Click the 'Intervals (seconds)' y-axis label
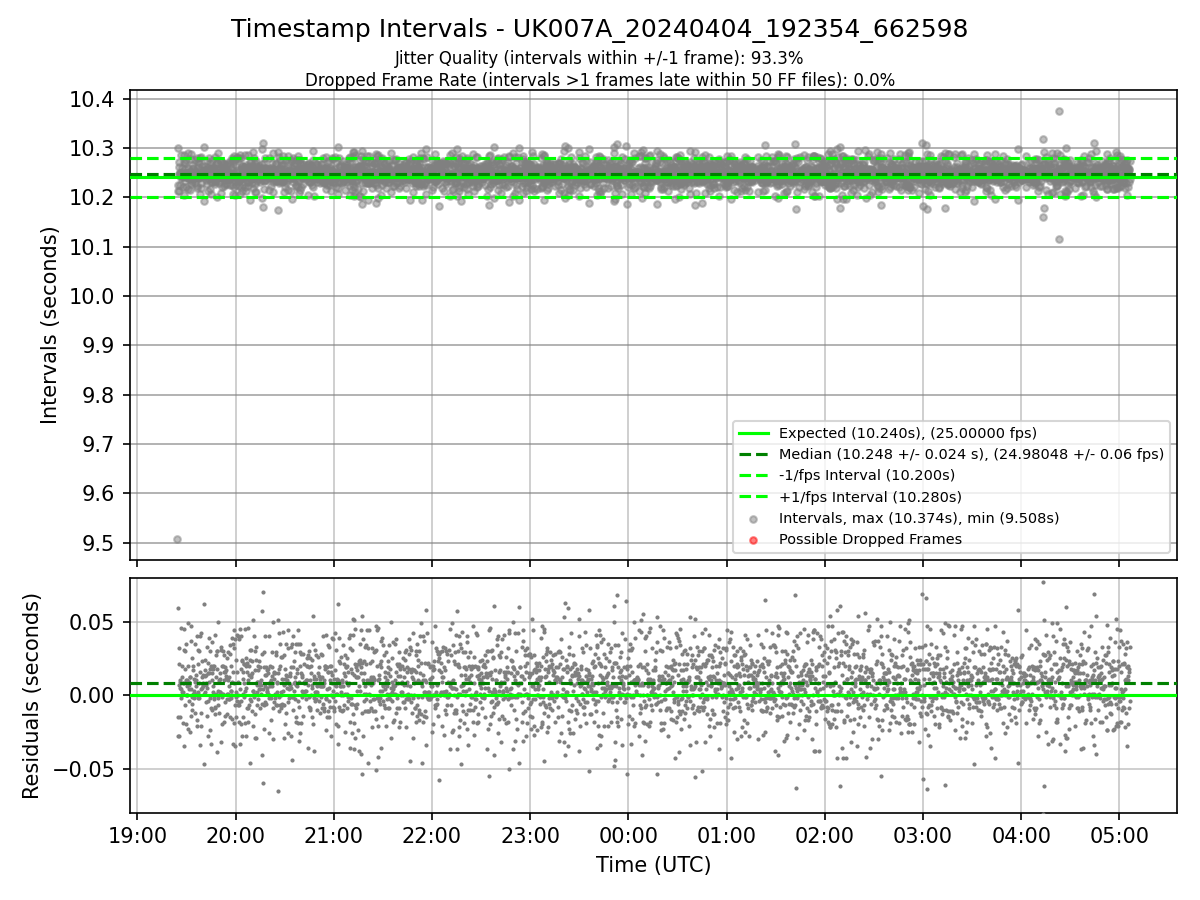 (50, 325)
